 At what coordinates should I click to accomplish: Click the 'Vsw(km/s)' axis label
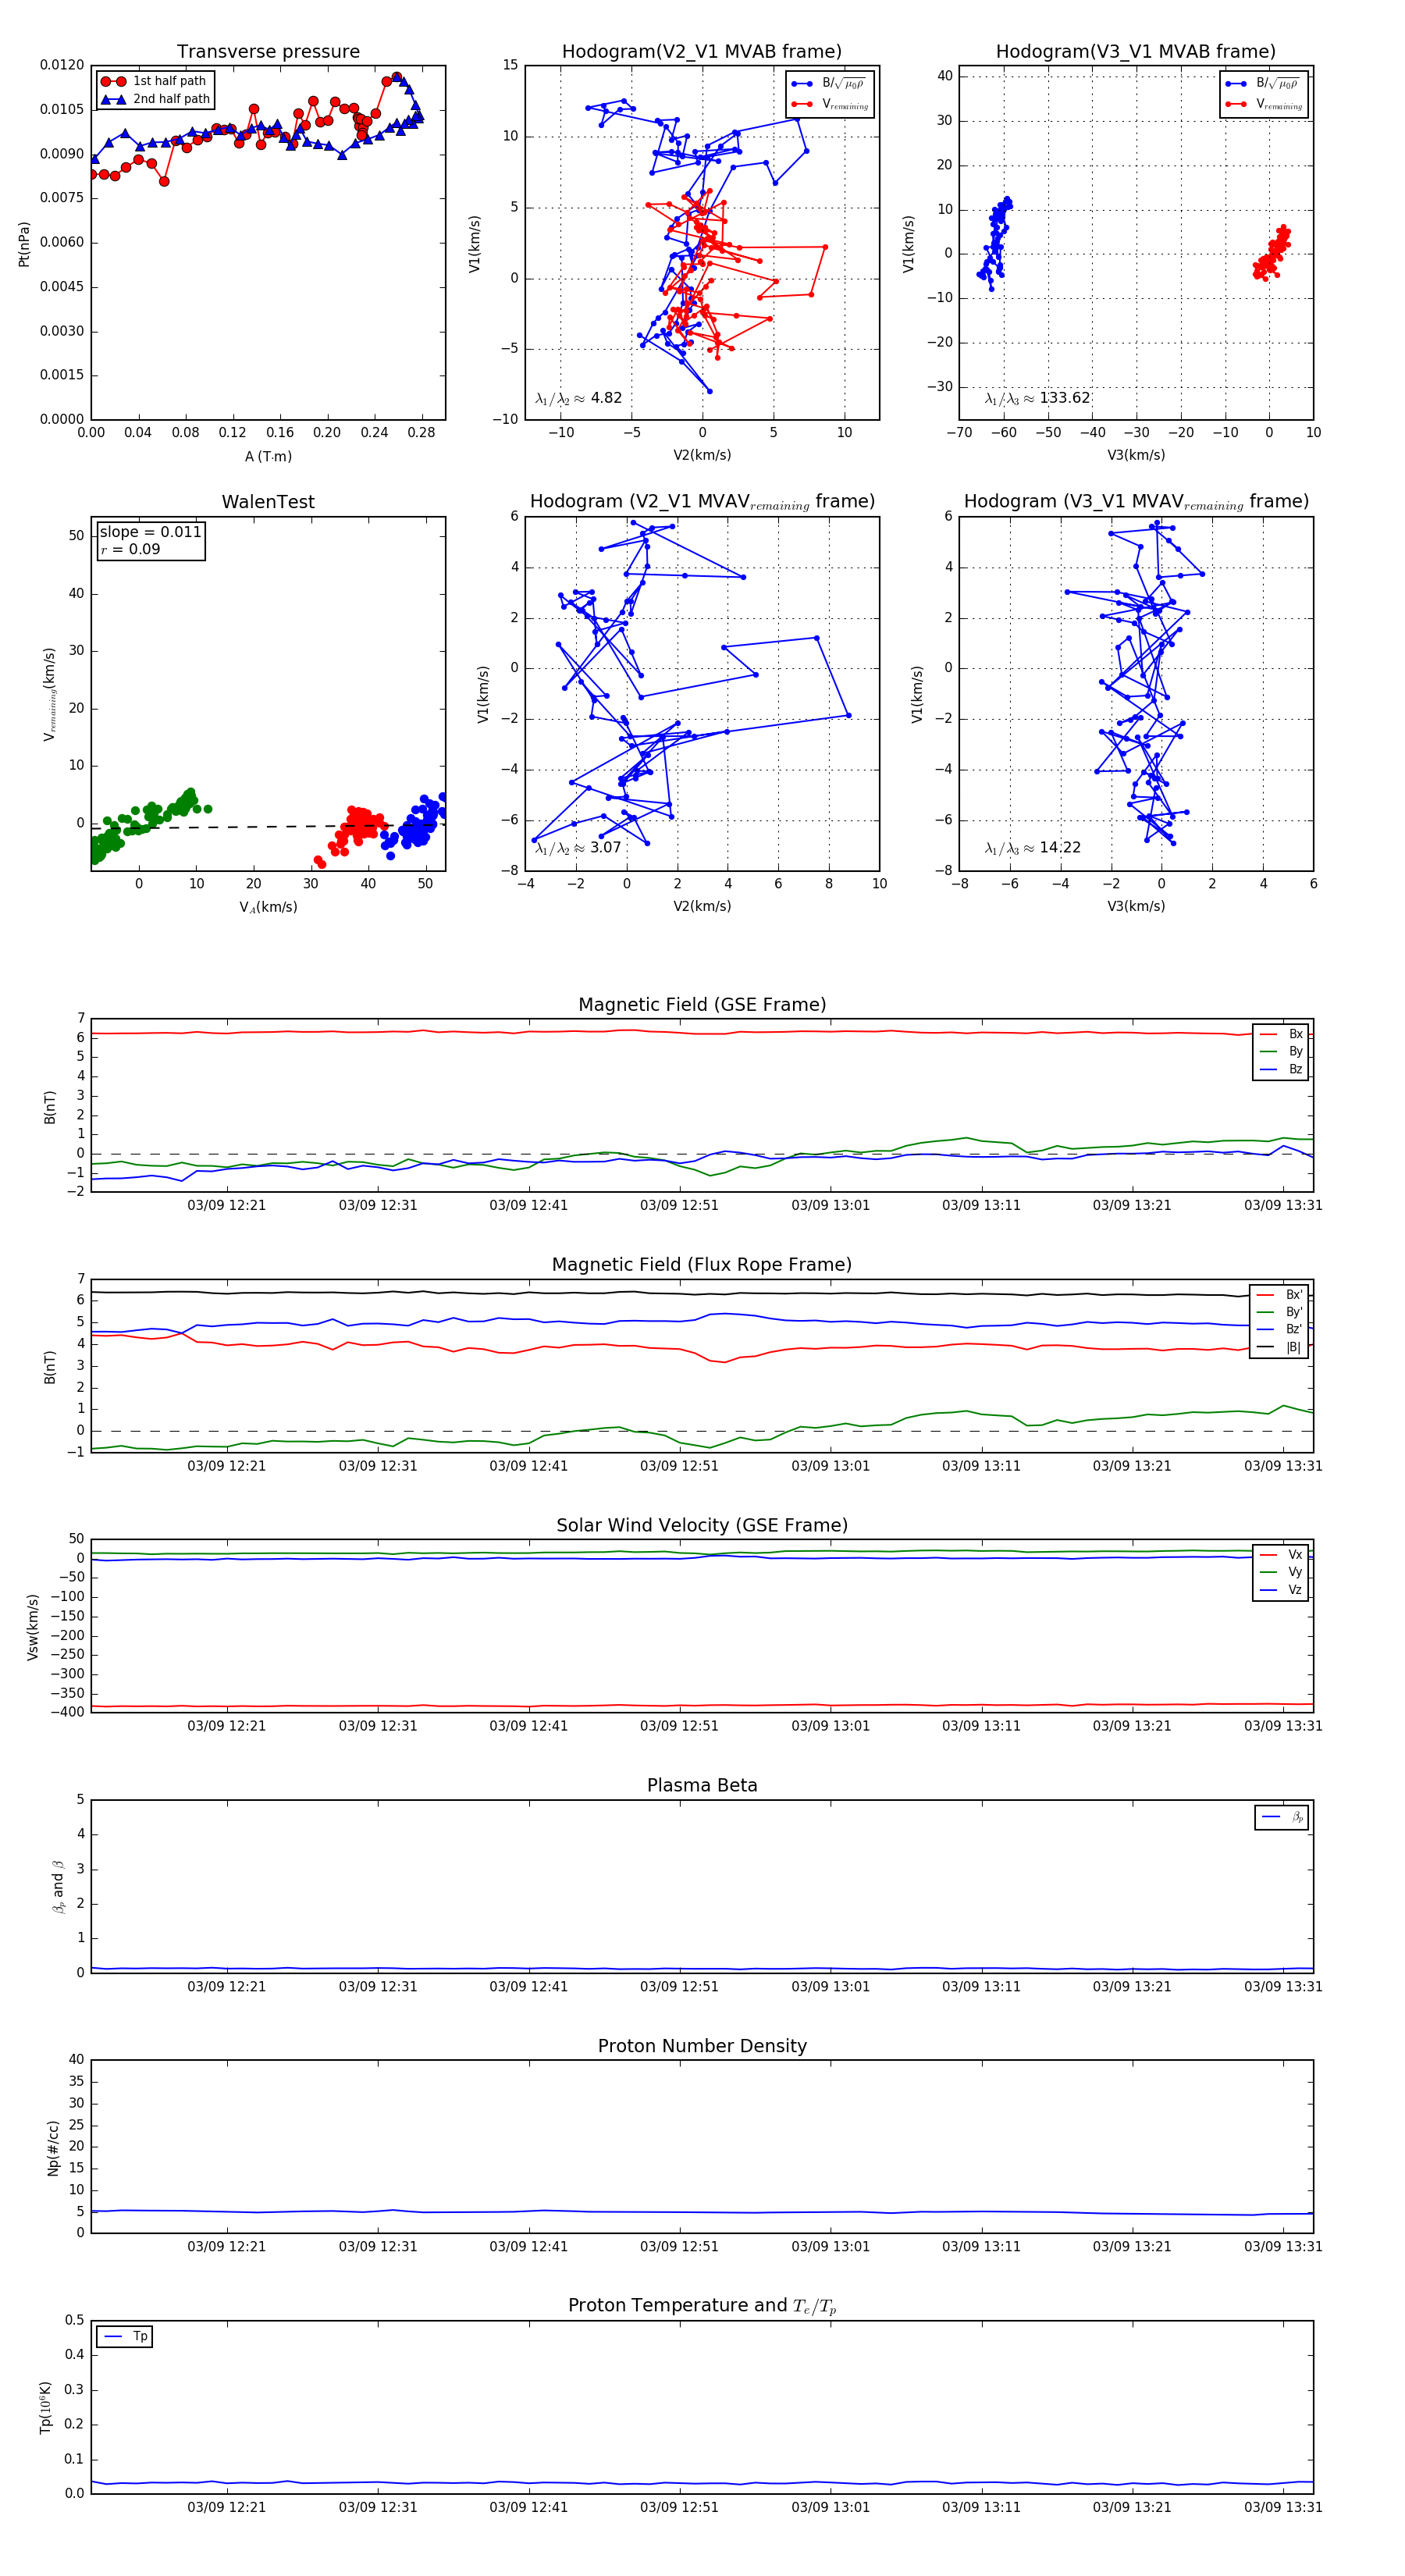(33, 1626)
